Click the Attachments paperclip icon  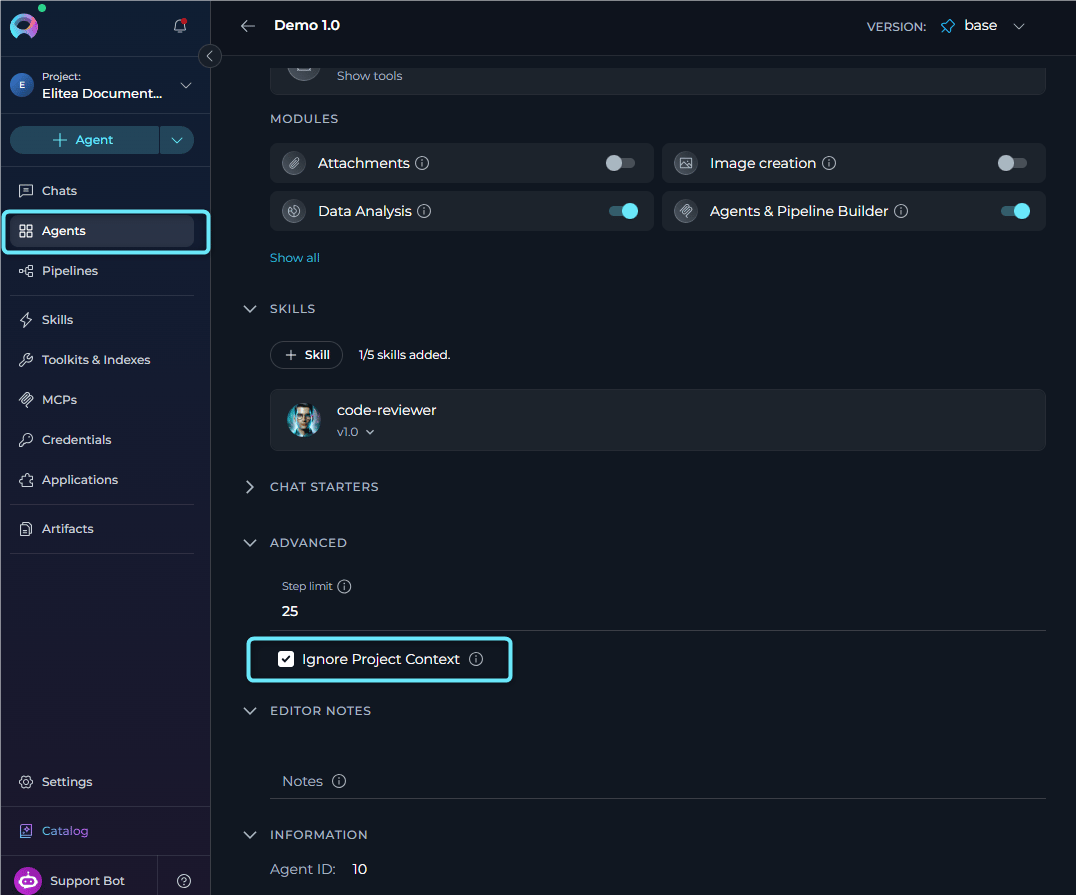(294, 163)
